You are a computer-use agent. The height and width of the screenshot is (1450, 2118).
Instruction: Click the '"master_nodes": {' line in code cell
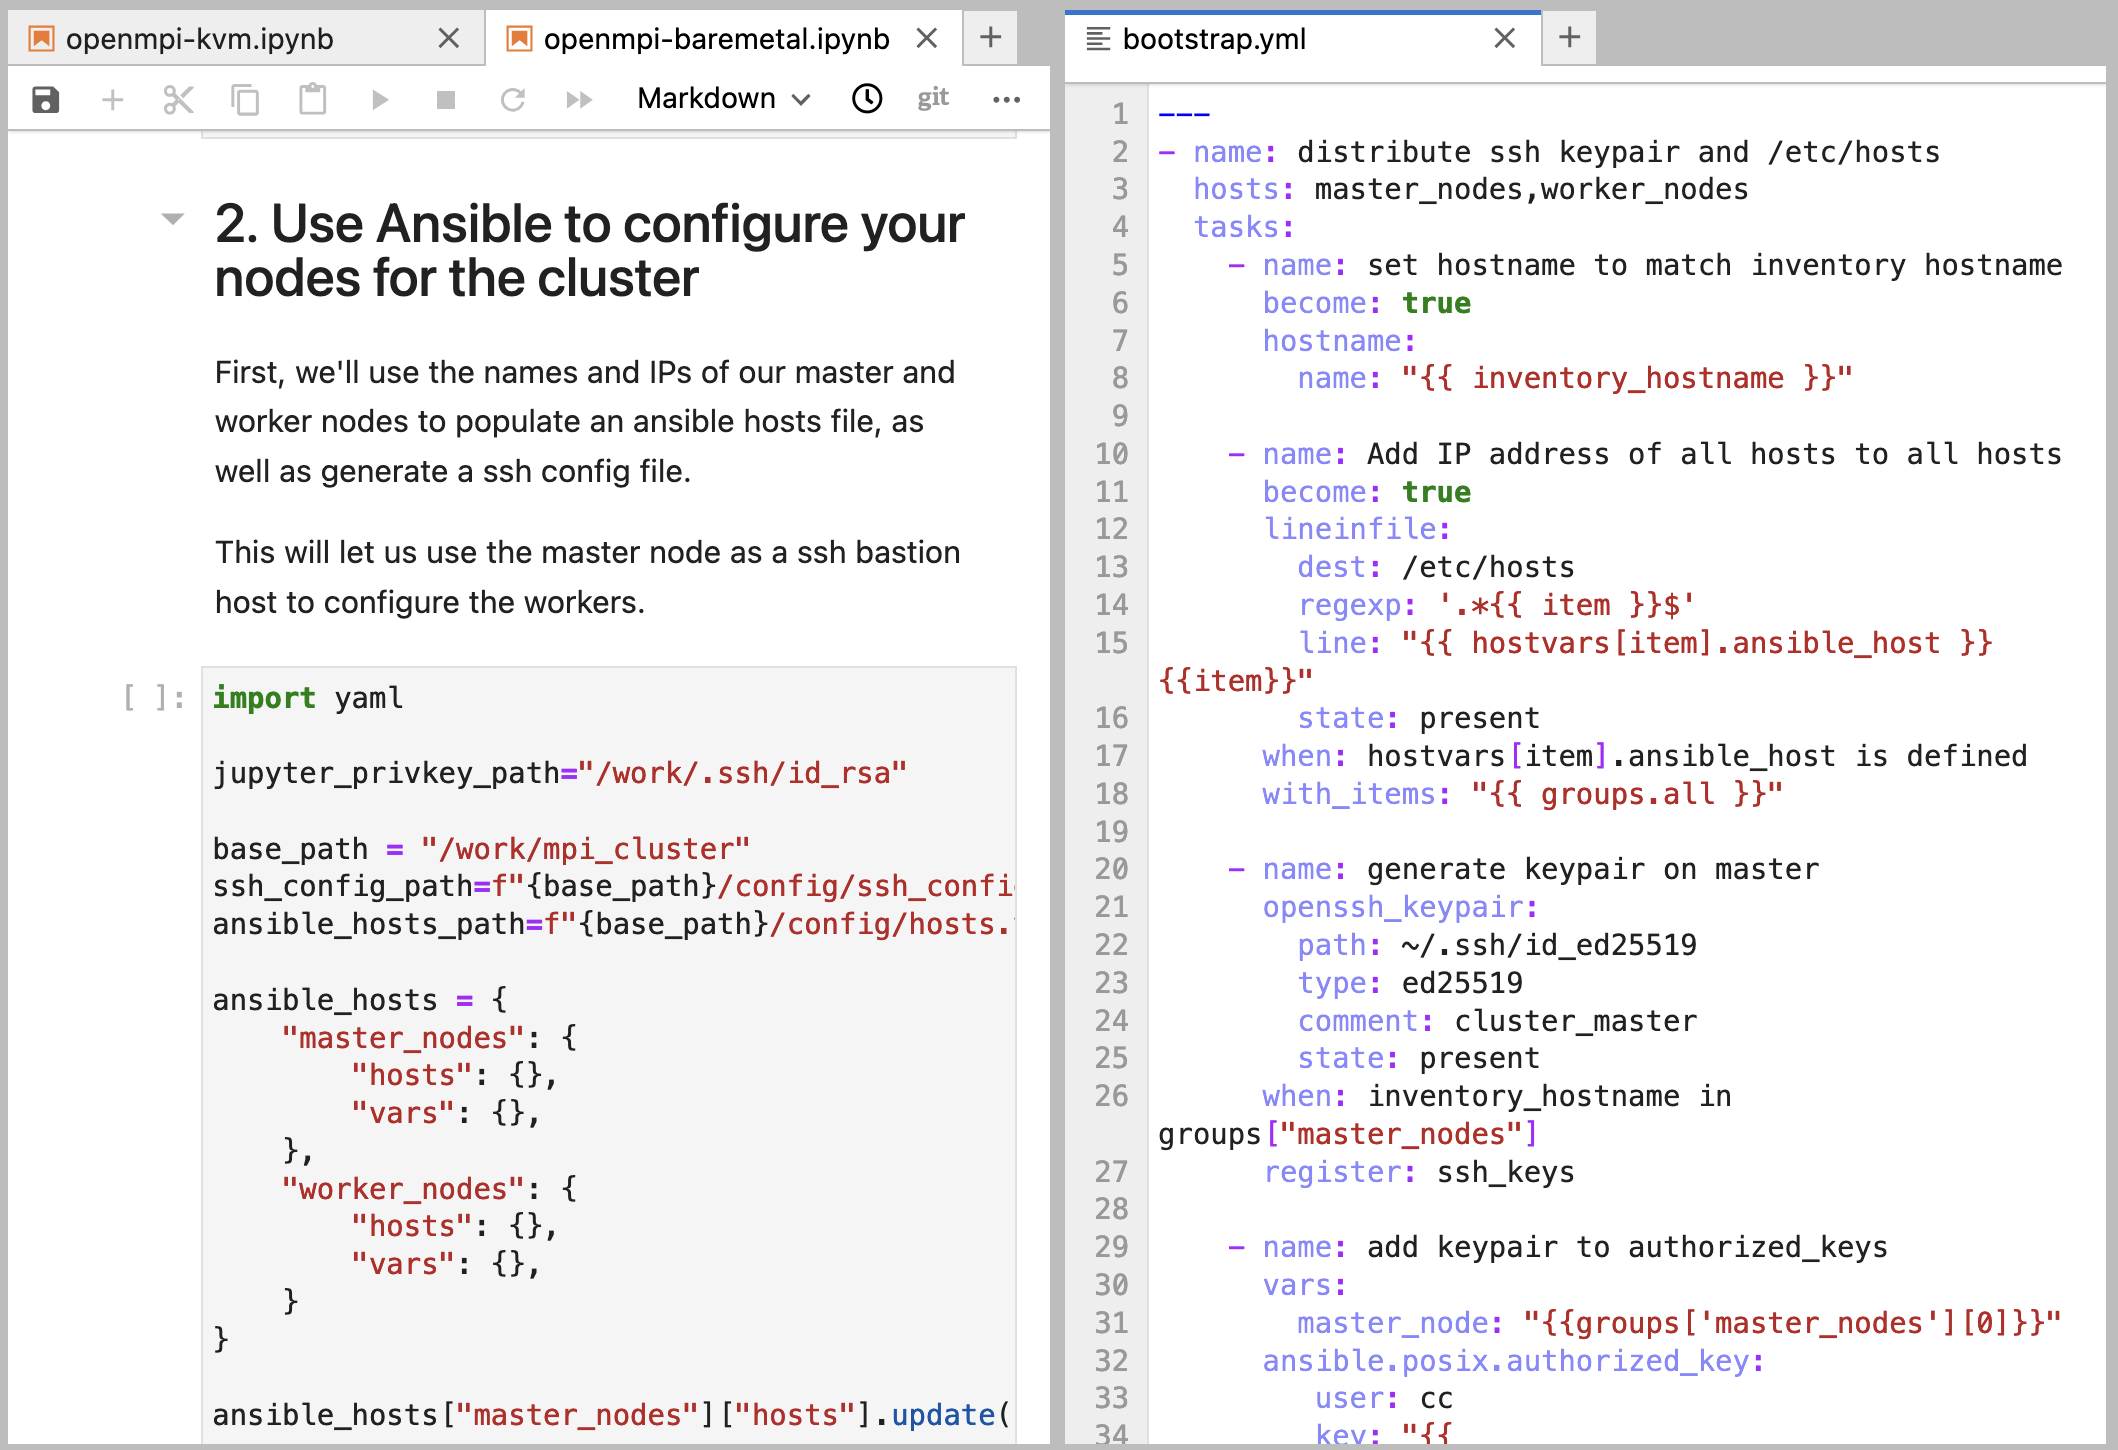coord(429,1038)
